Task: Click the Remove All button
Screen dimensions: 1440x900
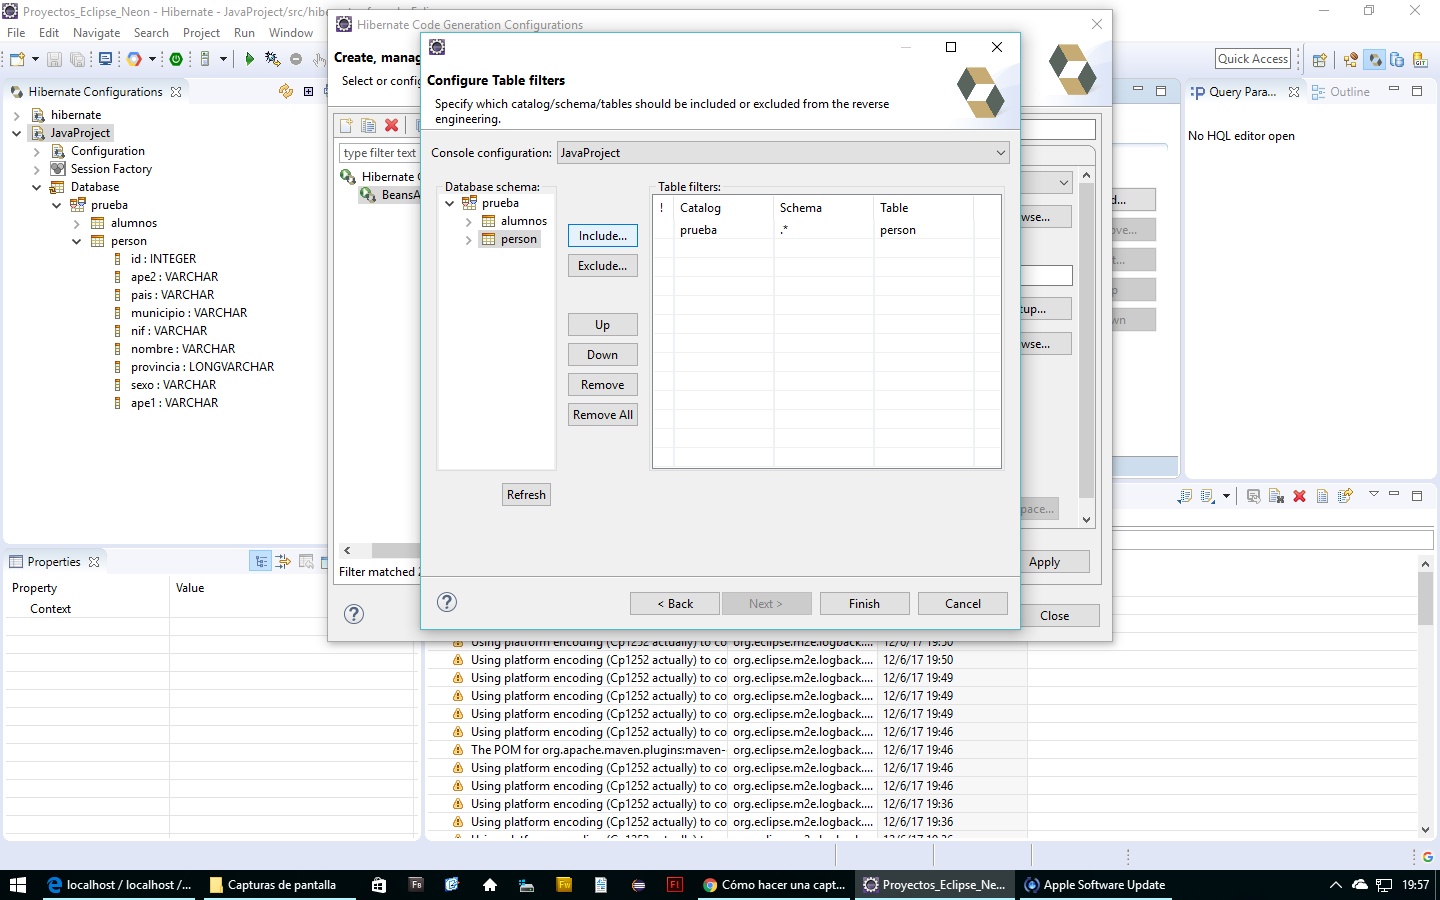Action: [603, 415]
